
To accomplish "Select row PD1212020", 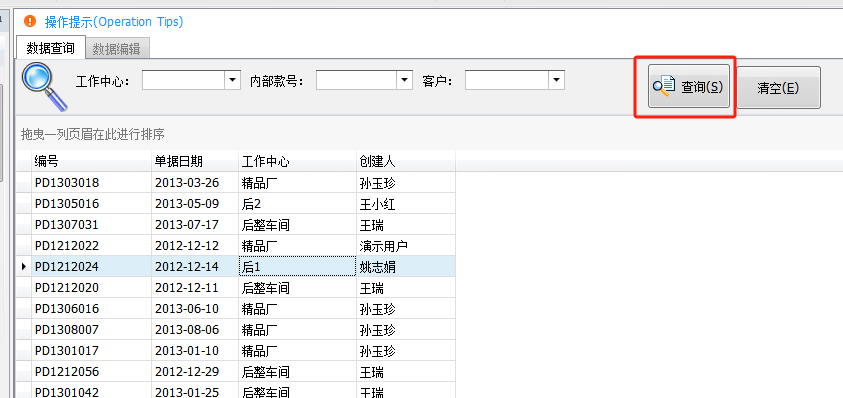I will [x=235, y=288].
